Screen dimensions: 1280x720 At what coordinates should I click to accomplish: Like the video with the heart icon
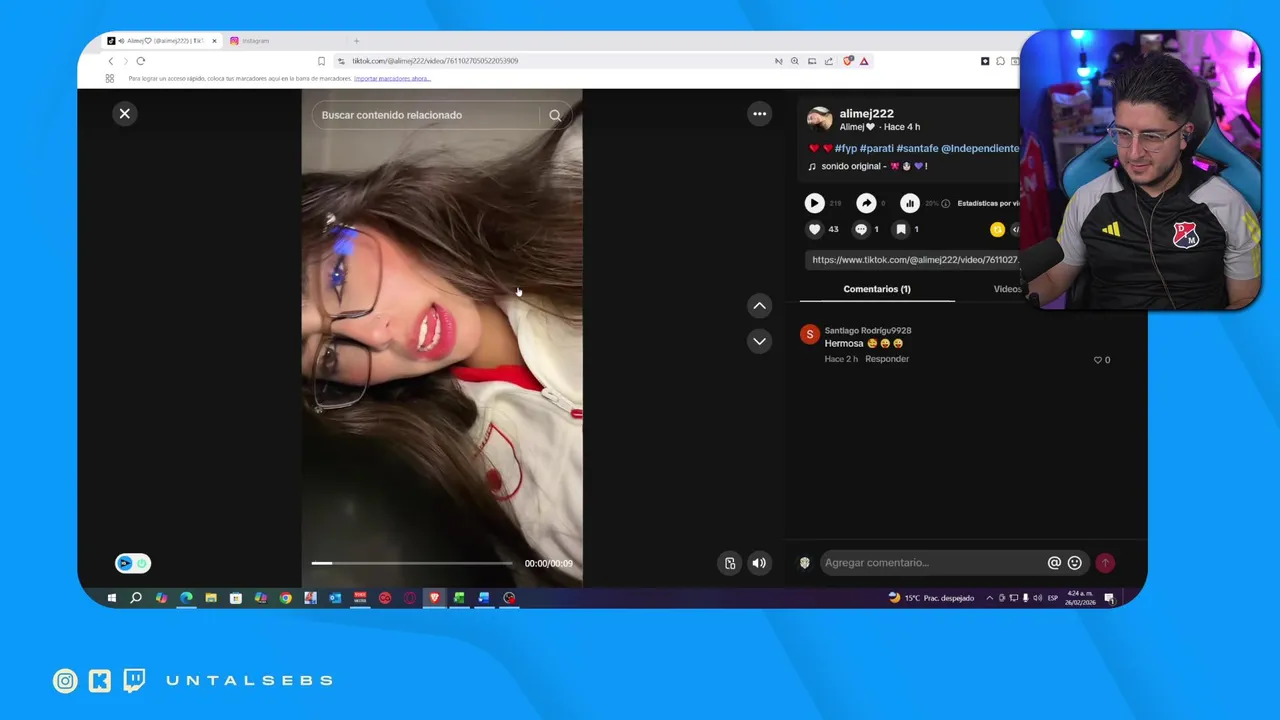(814, 229)
